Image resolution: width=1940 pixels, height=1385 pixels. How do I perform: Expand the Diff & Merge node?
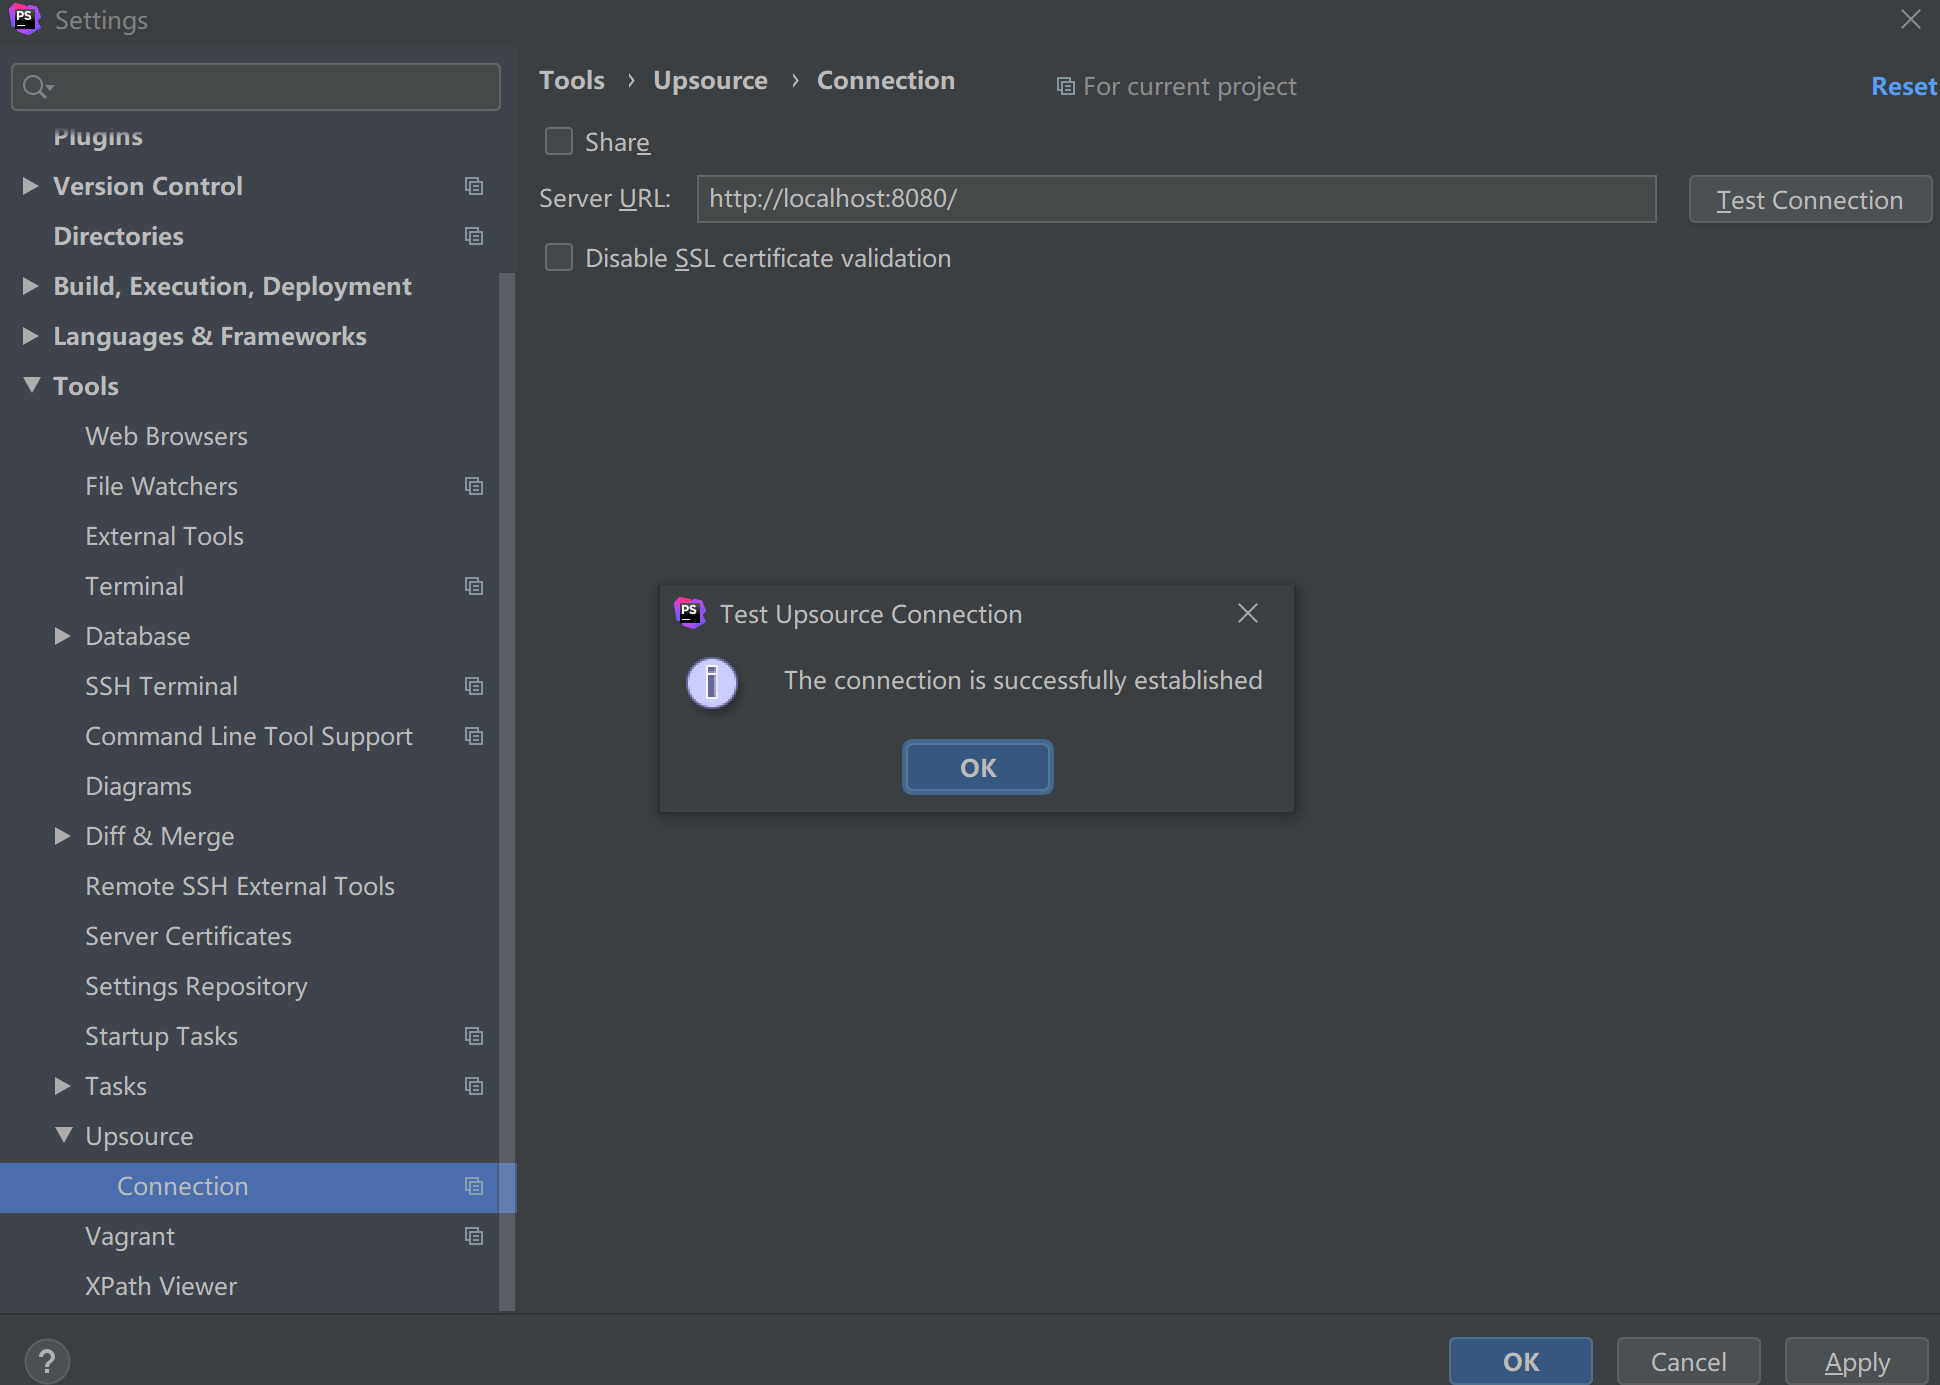[x=63, y=836]
